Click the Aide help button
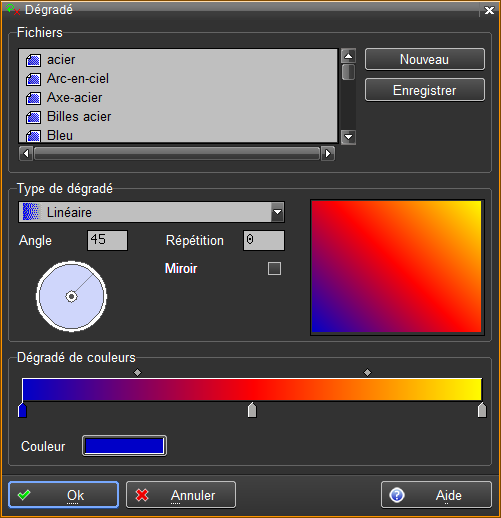This screenshot has height=518, width=501. pyautogui.click(x=436, y=495)
